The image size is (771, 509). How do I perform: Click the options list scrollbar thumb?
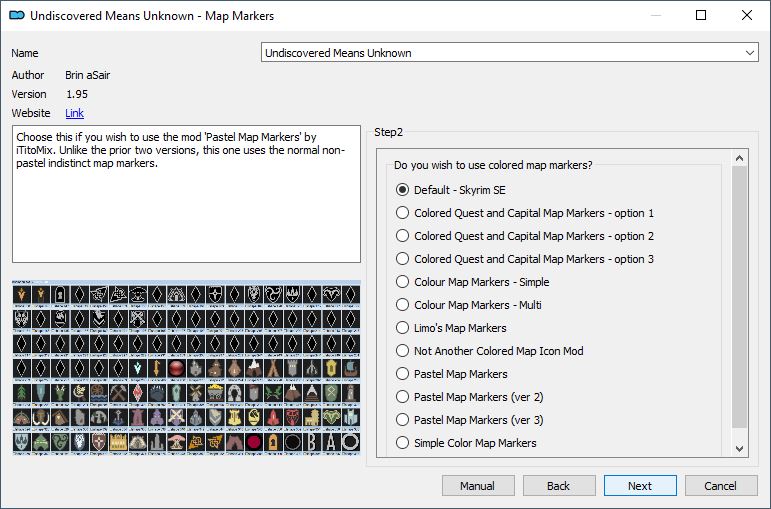[x=740, y=297]
